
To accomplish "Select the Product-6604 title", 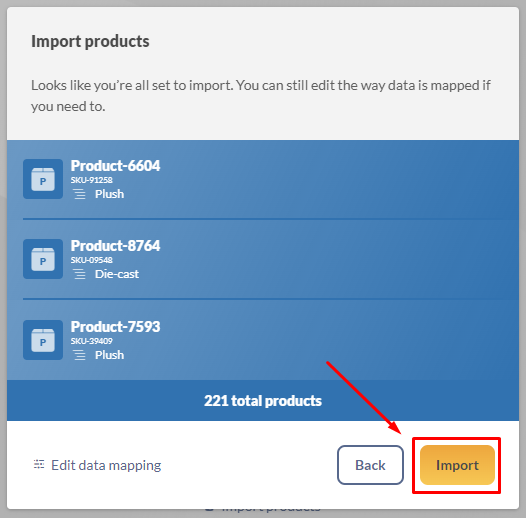I will pyautogui.click(x=115, y=166).
